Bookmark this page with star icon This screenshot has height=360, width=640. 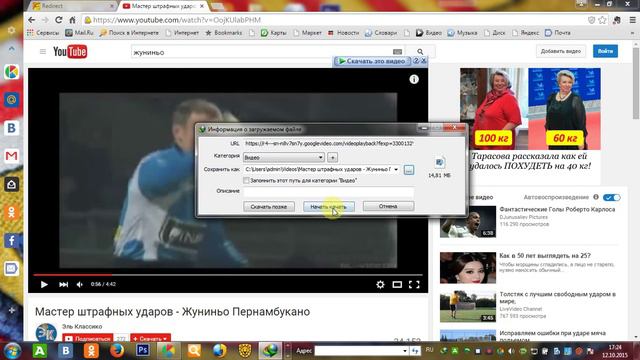click(x=602, y=20)
